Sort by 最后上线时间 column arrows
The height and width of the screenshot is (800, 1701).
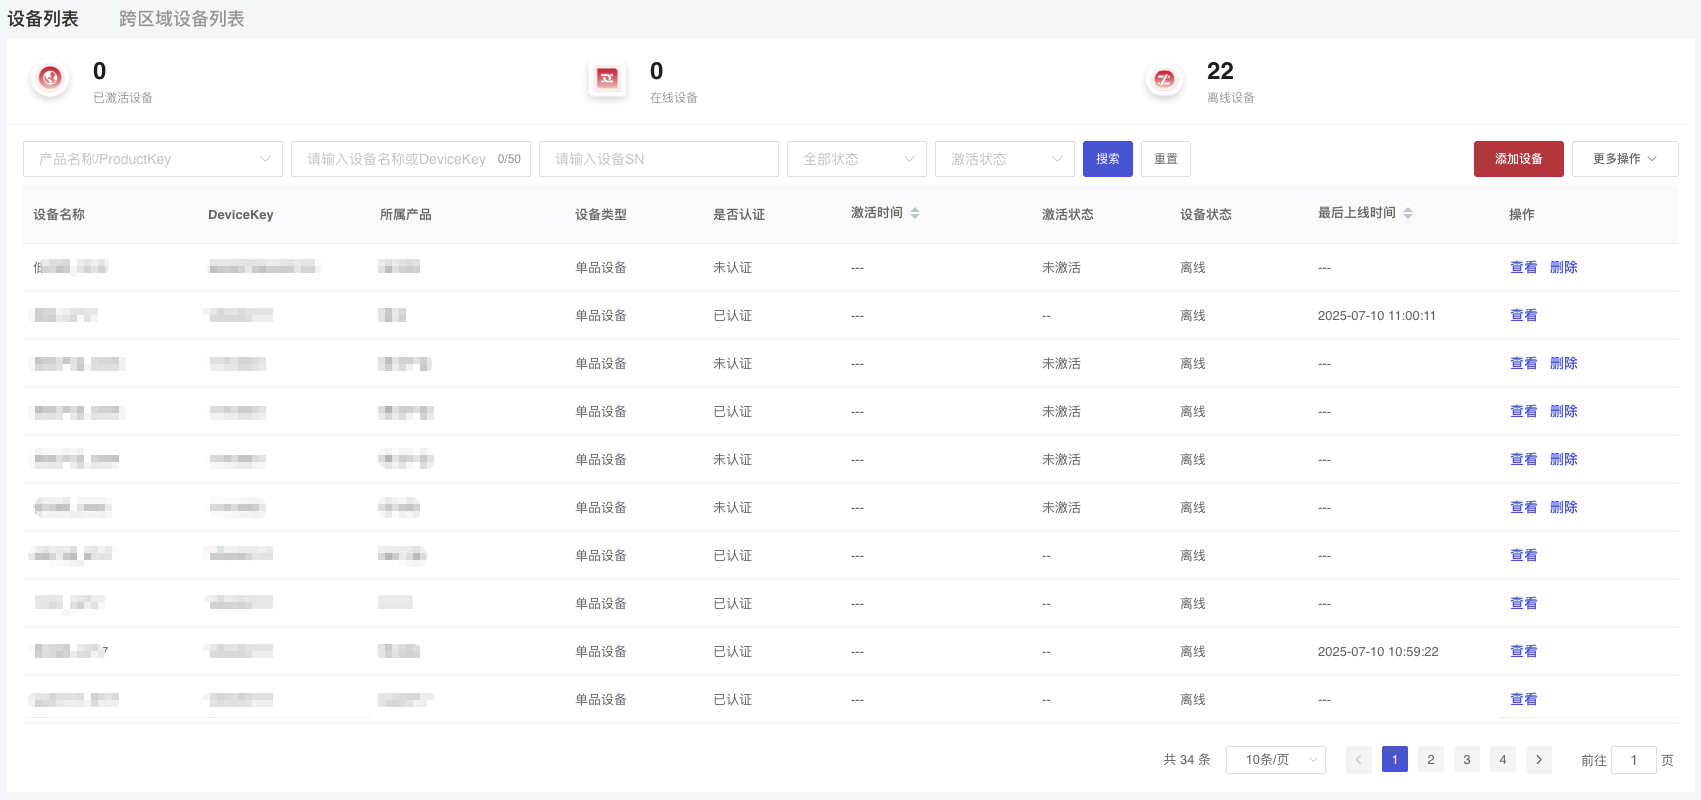[x=1407, y=213]
